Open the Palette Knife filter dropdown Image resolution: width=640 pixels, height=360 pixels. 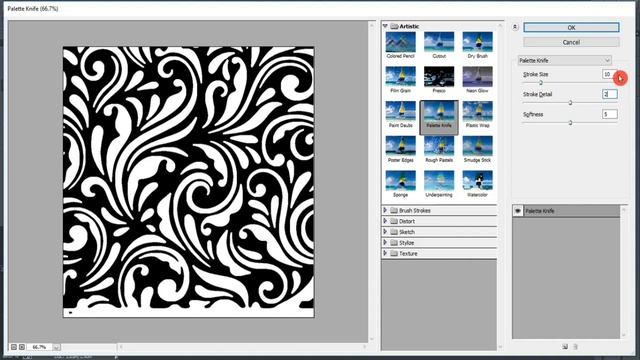564,60
